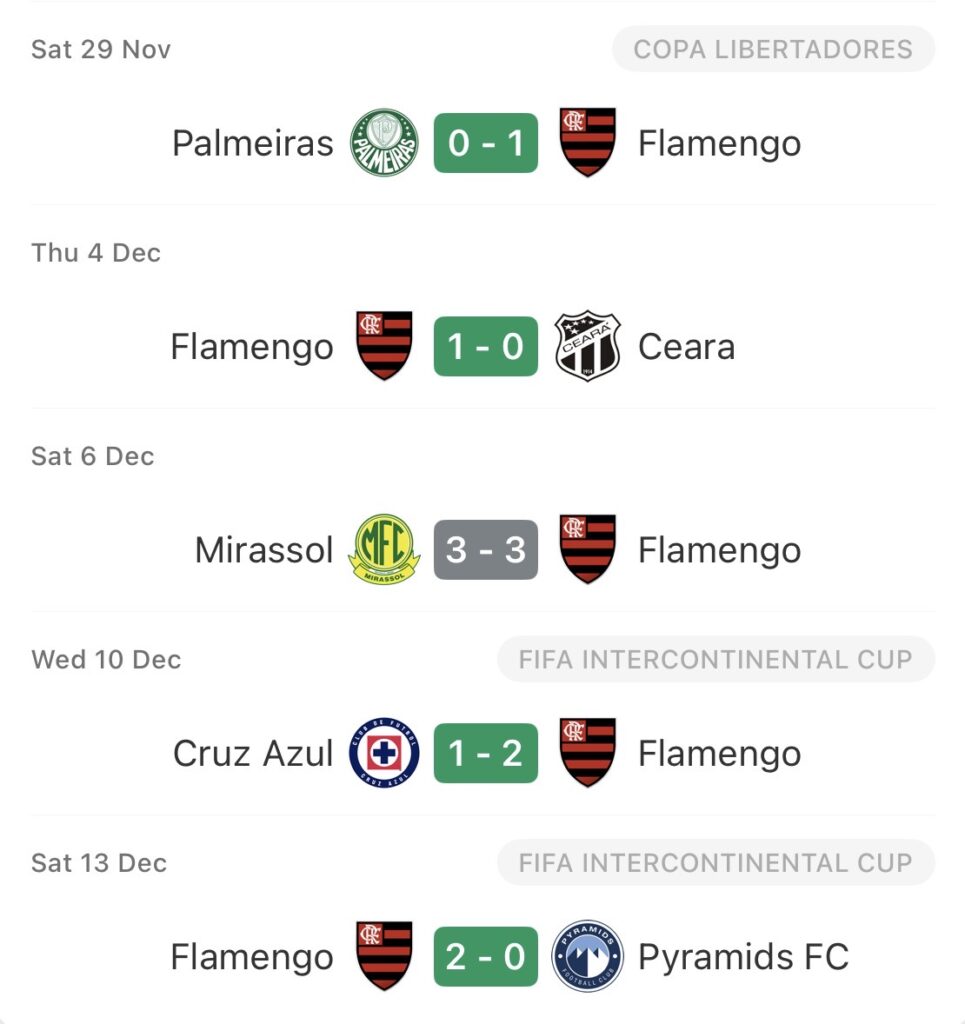This screenshot has width=965, height=1024.
Task: Click the Mirassol team name
Action: coord(264,550)
